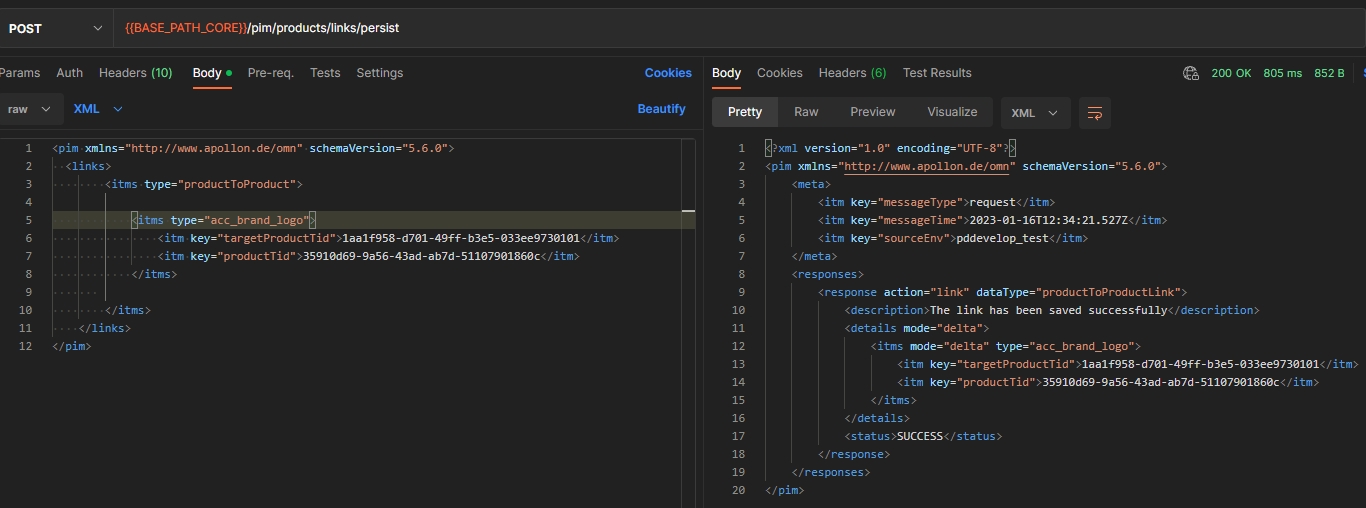
Task: Open the response XML format dropdown
Action: pos(1035,113)
